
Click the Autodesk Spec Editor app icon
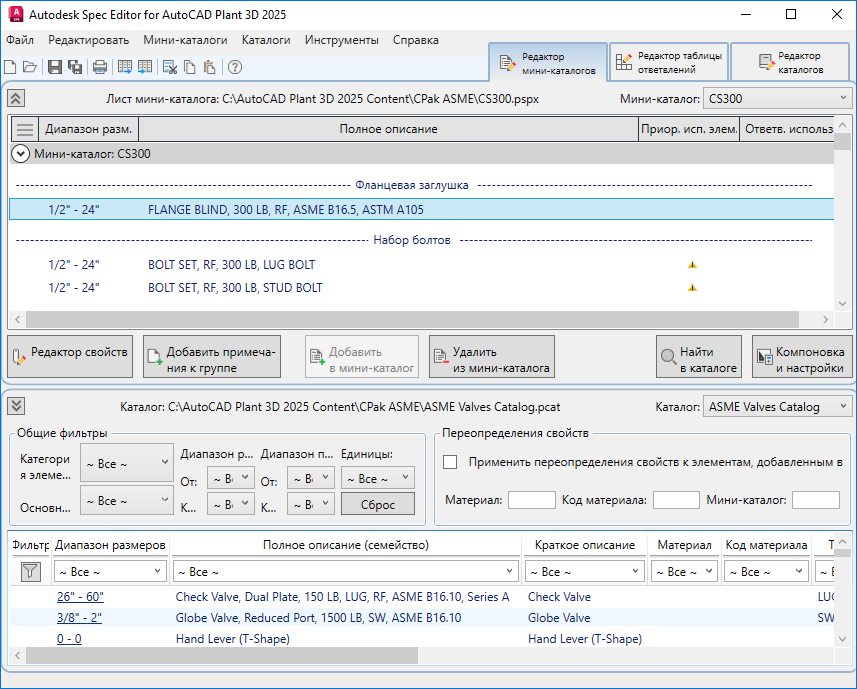[x=16, y=14]
